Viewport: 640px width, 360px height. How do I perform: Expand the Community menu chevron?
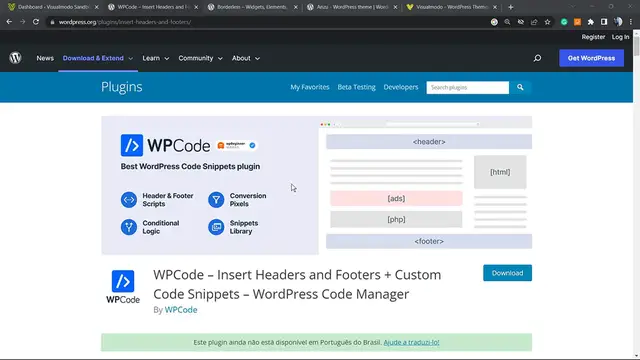pos(220,59)
